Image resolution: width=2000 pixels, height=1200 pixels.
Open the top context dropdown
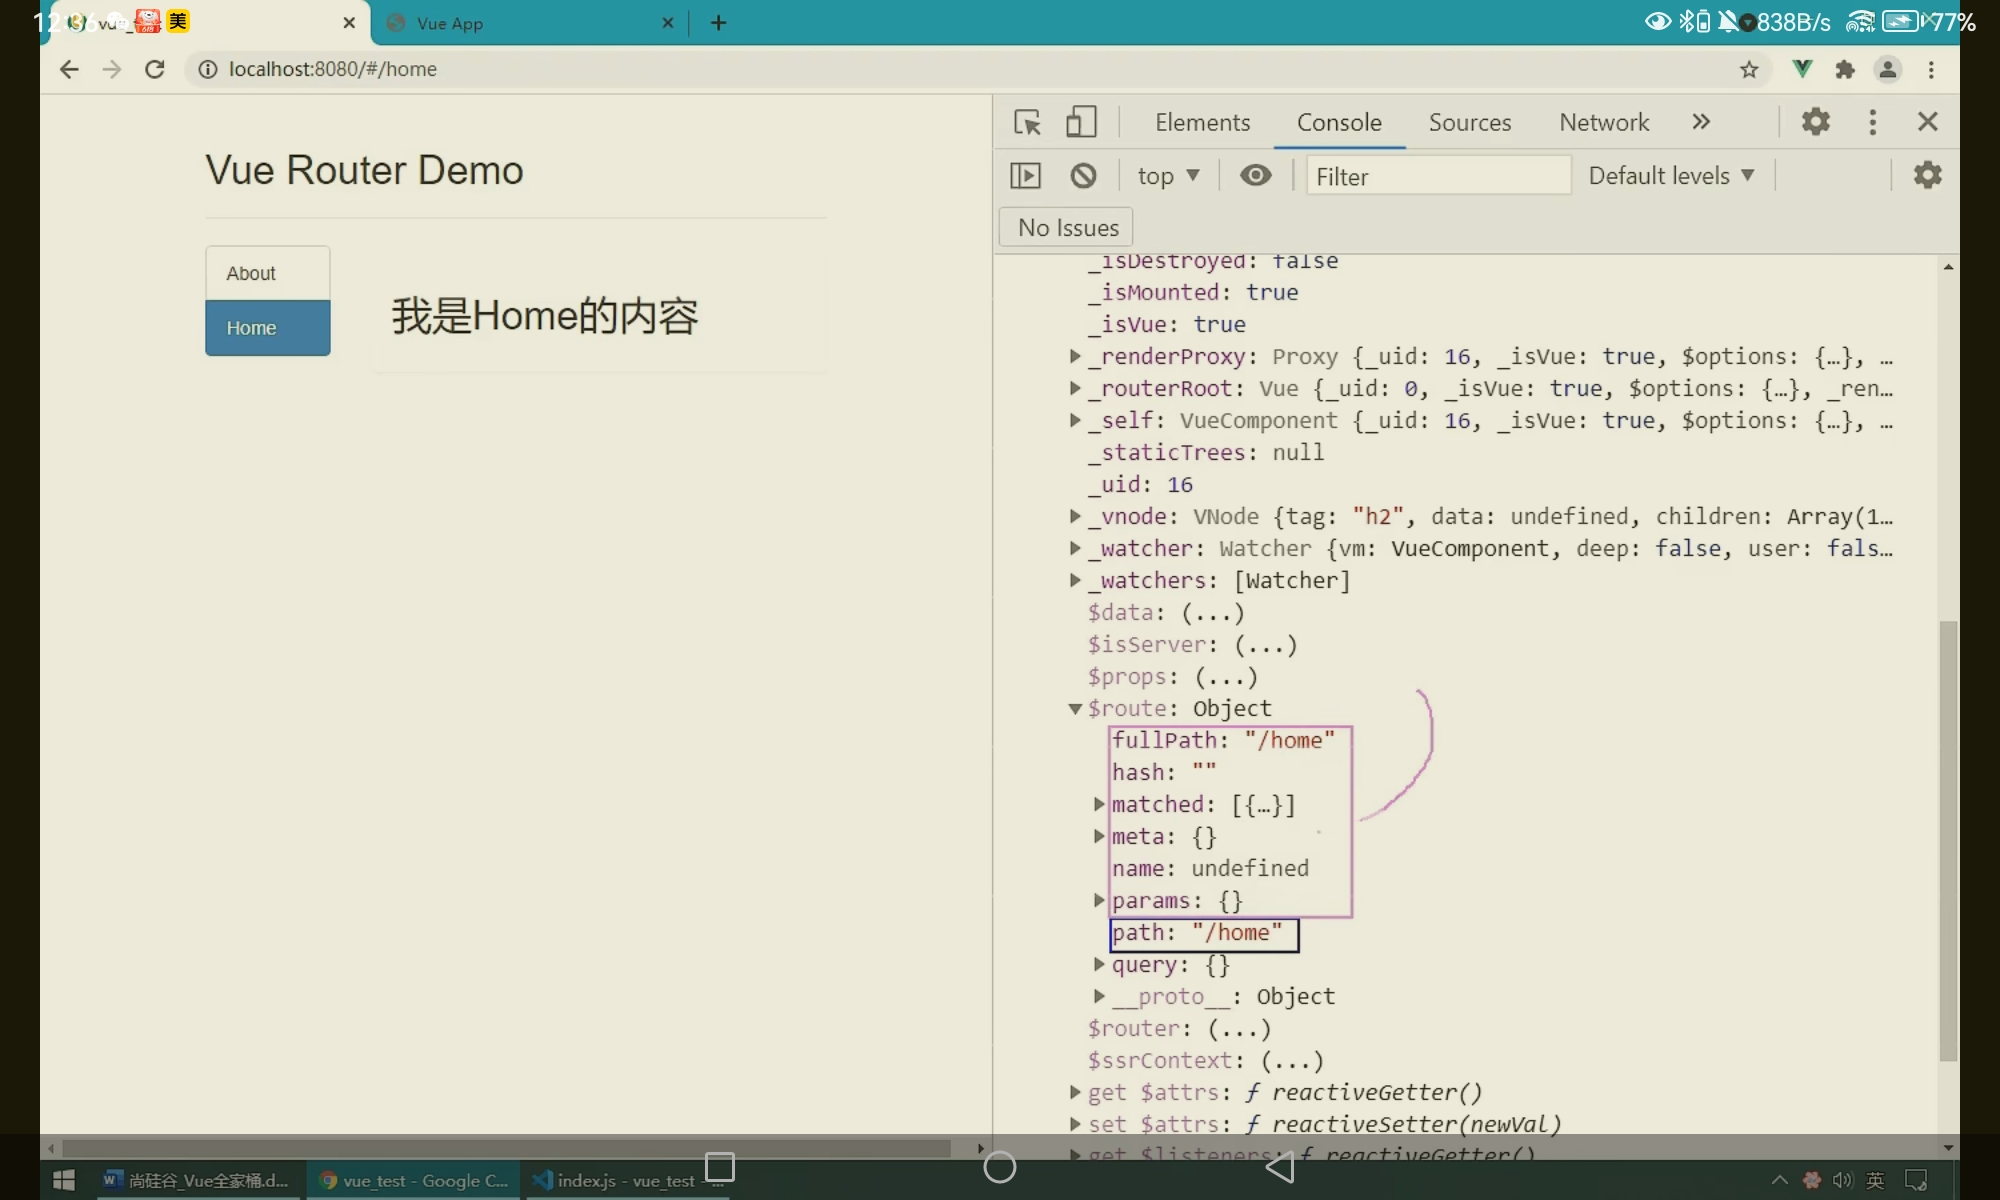[1167, 176]
